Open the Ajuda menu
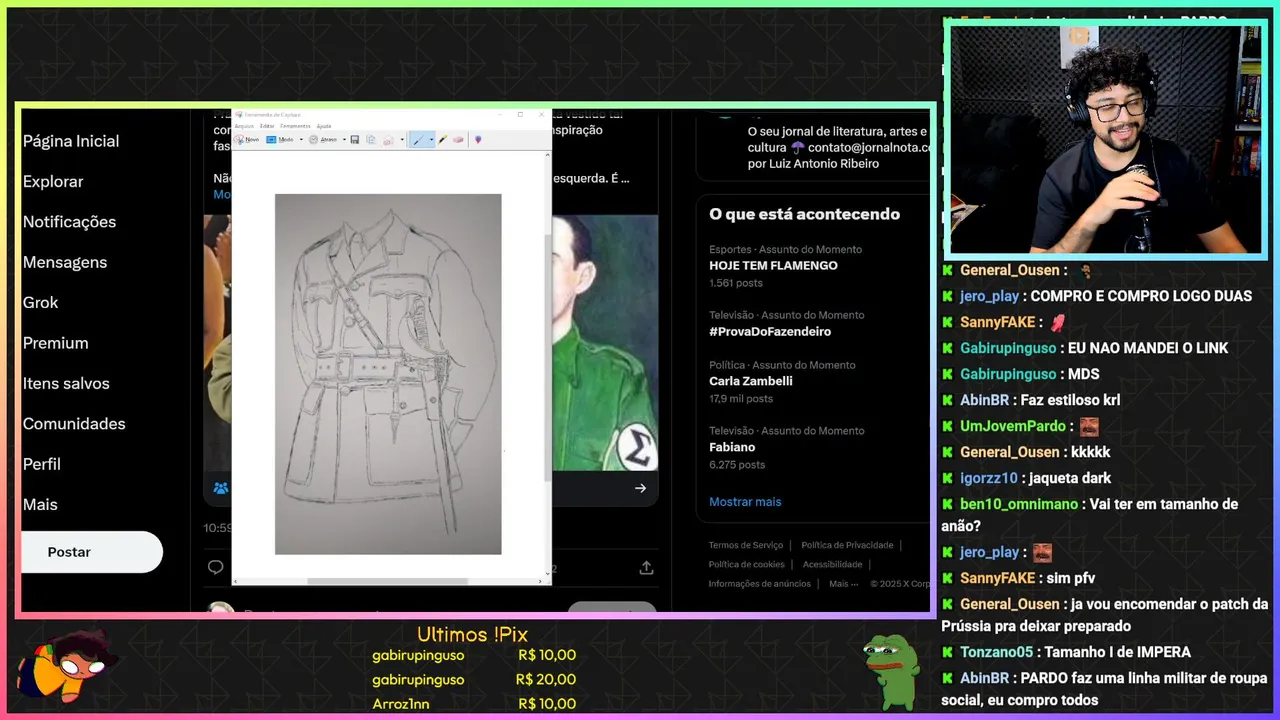This screenshot has height=720, width=1280. [x=324, y=126]
